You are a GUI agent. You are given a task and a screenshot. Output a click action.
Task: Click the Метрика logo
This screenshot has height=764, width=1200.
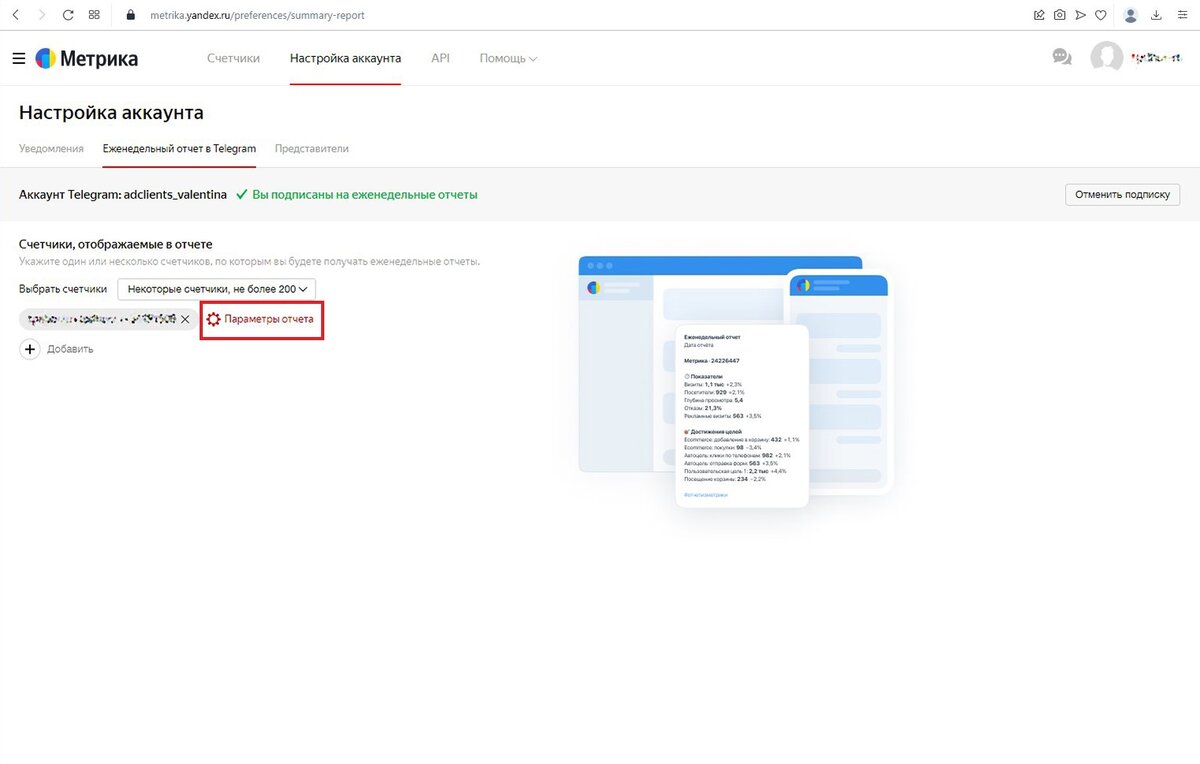(x=87, y=58)
